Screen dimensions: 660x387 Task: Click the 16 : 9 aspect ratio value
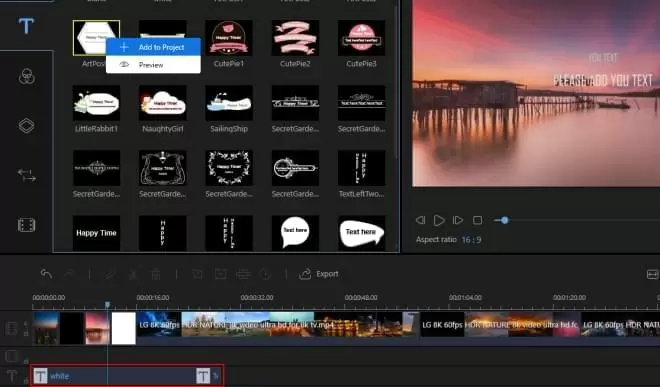[471, 240]
